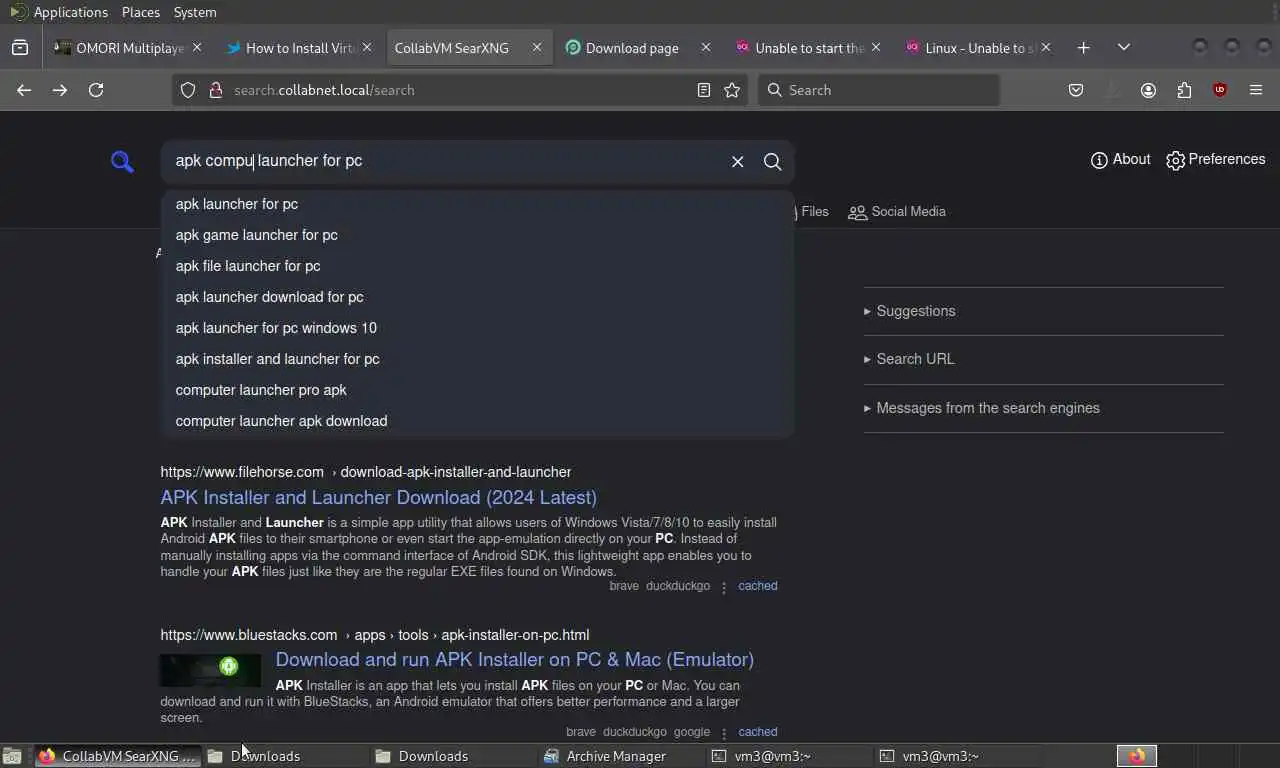The height and width of the screenshot is (768, 1280).
Task: Open three-dot menu of bluestacks result
Action: [x=724, y=733]
